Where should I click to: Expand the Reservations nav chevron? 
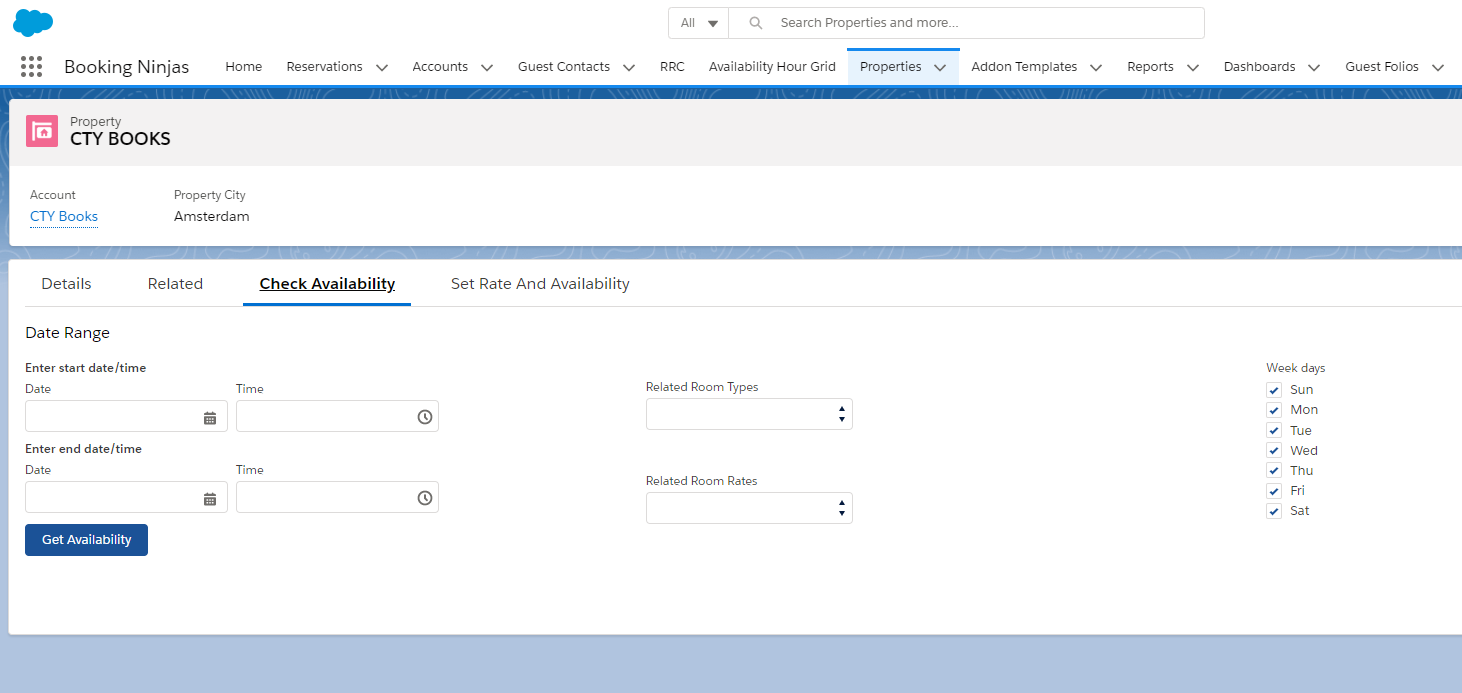tap(382, 68)
